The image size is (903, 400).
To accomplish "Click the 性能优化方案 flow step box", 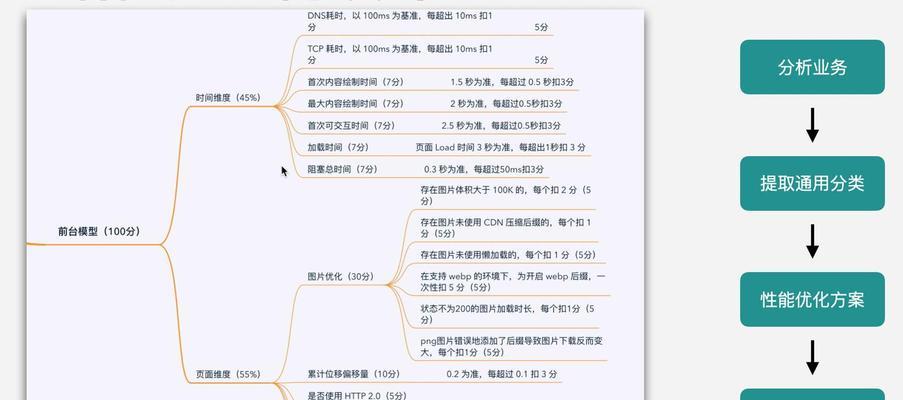I will click(x=812, y=299).
